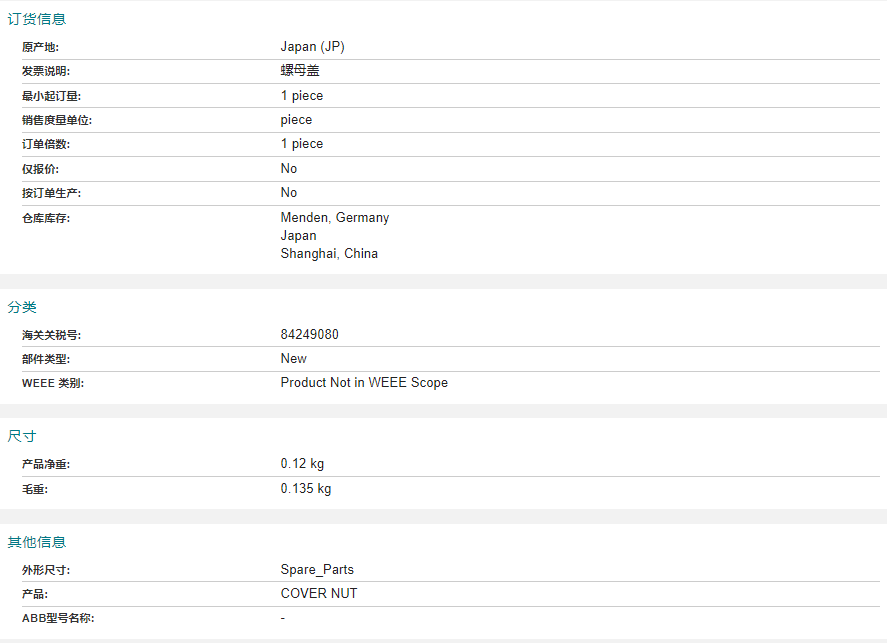Click the 海关关税号 label
The width and height of the screenshot is (887, 643).
tap(51, 335)
